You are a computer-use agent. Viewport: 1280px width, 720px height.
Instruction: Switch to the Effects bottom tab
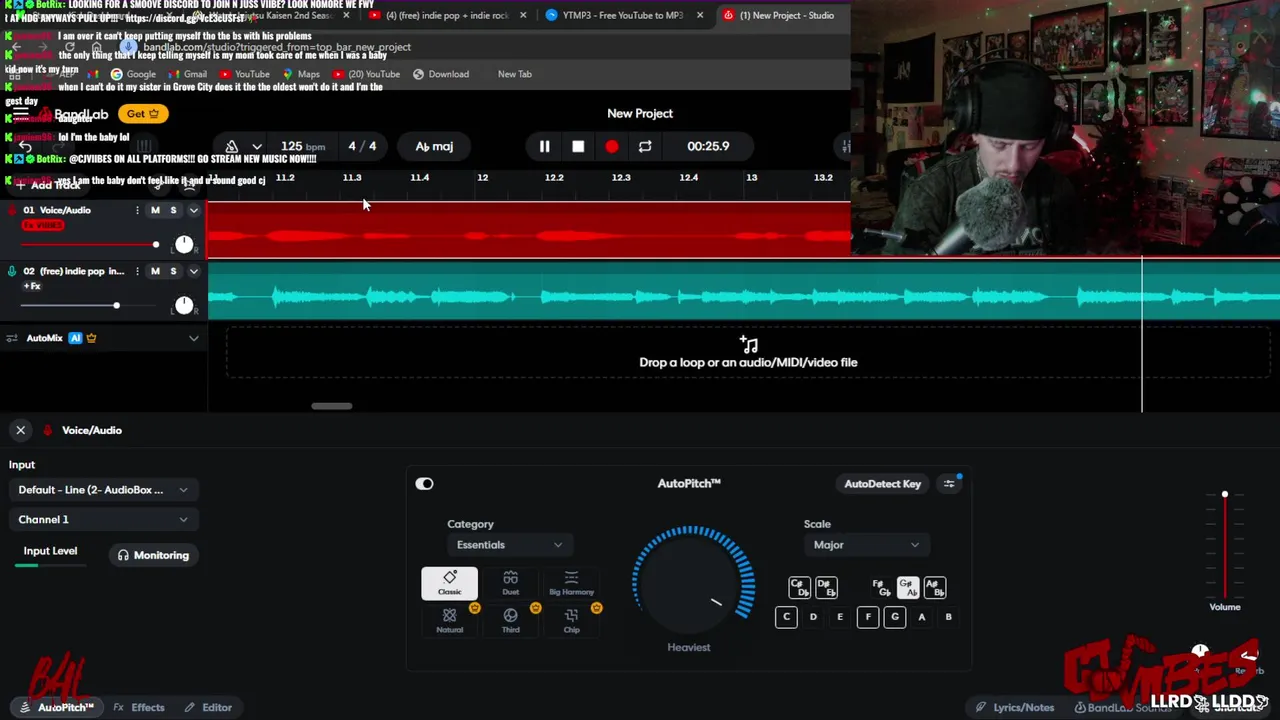pos(139,707)
